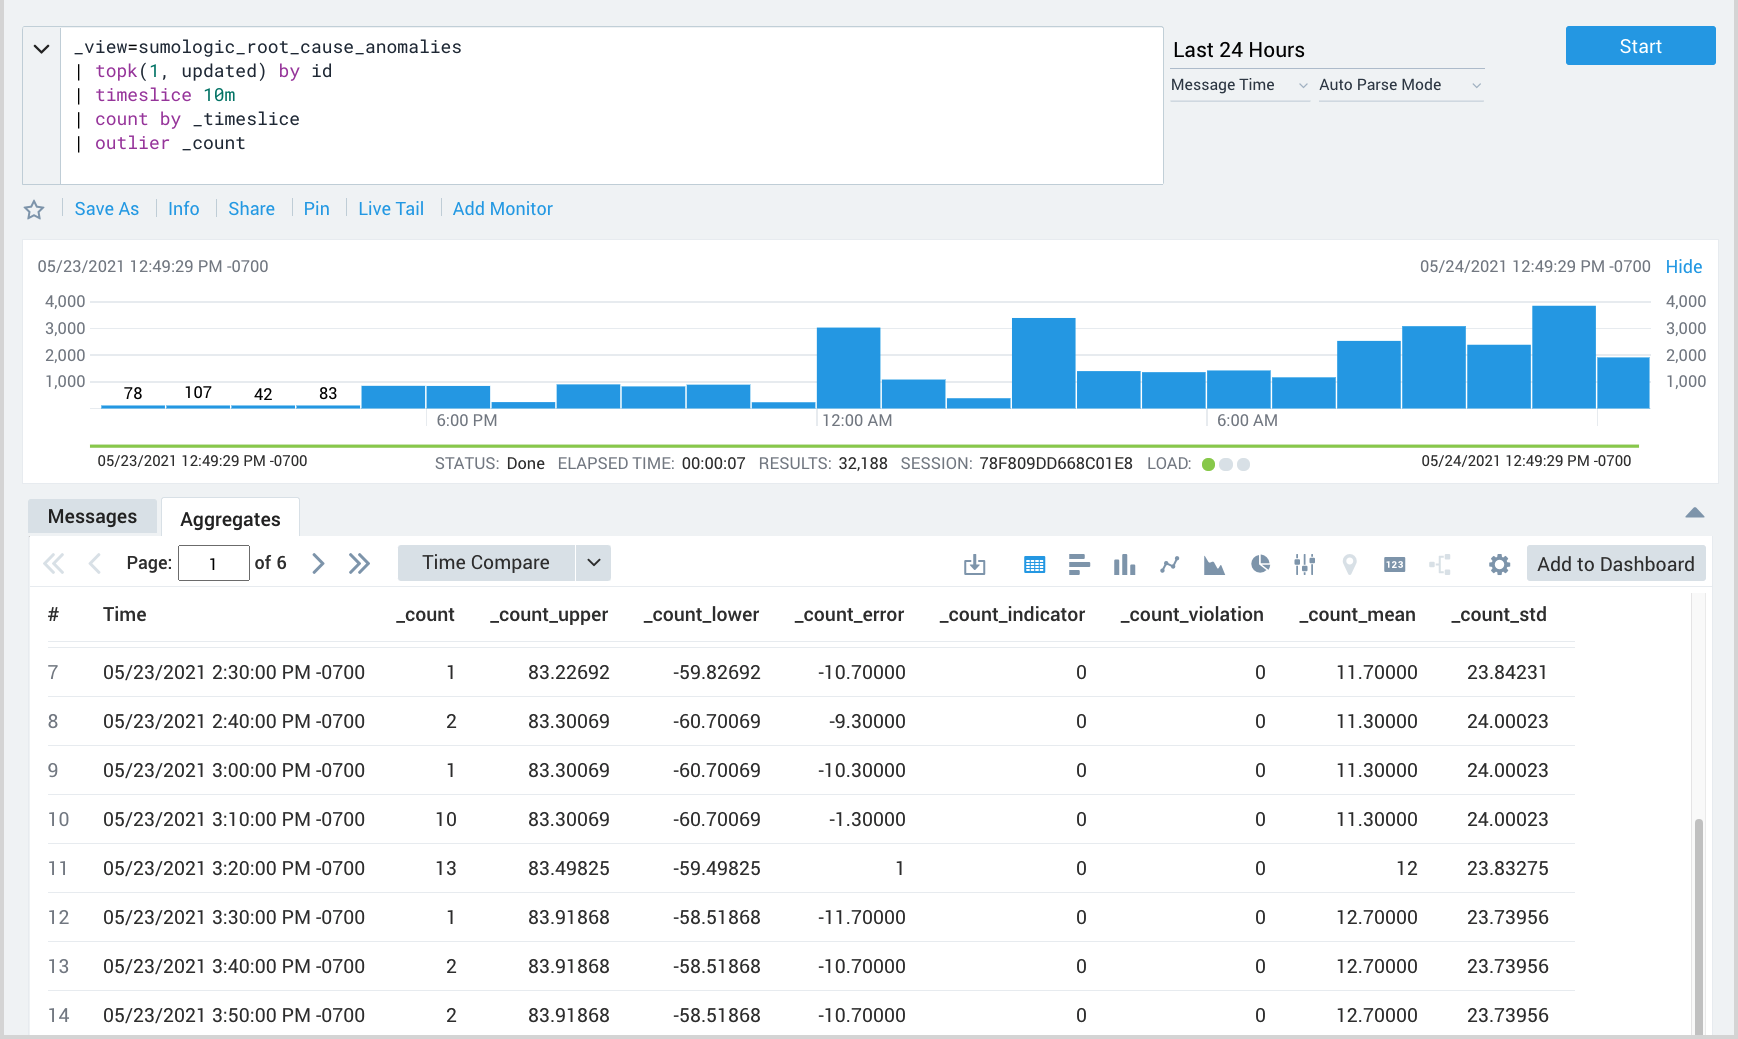Screen dimensions: 1738x1039
Task: Open chart settings gear icon
Action: point(1499,565)
